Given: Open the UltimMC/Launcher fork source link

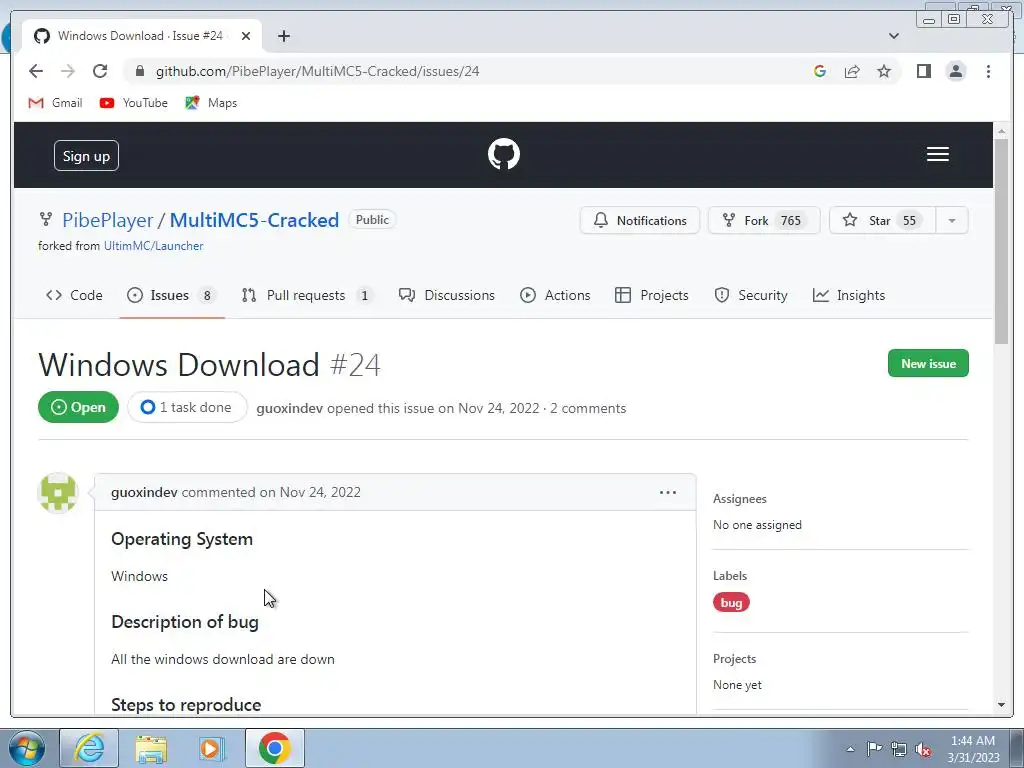Looking at the screenshot, I should [153, 246].
